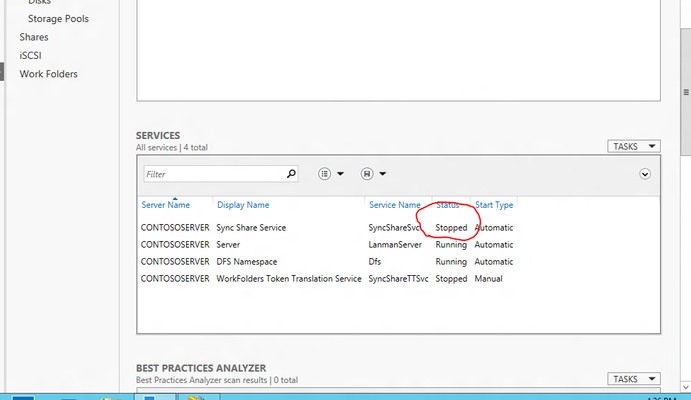The width and height of the screenshot is (691, 400).
Task: Click Running status of LanmanServer
Action: click(x=451, y=244)
